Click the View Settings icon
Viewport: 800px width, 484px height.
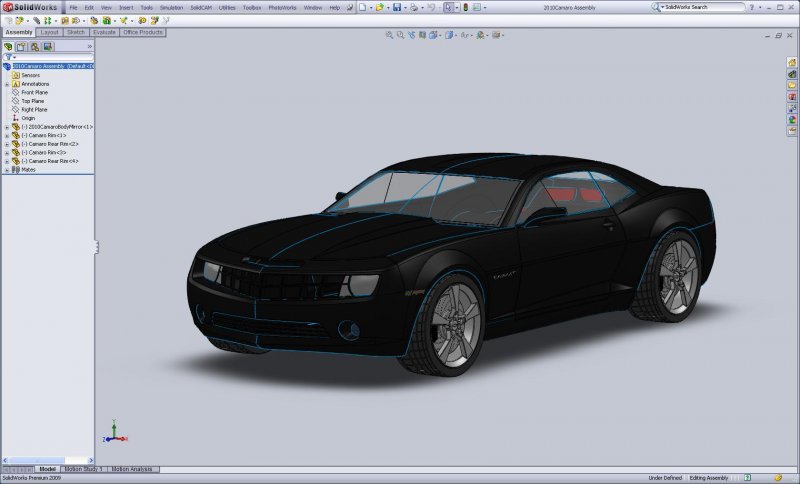pyautogui.click(x=496, y=35)
